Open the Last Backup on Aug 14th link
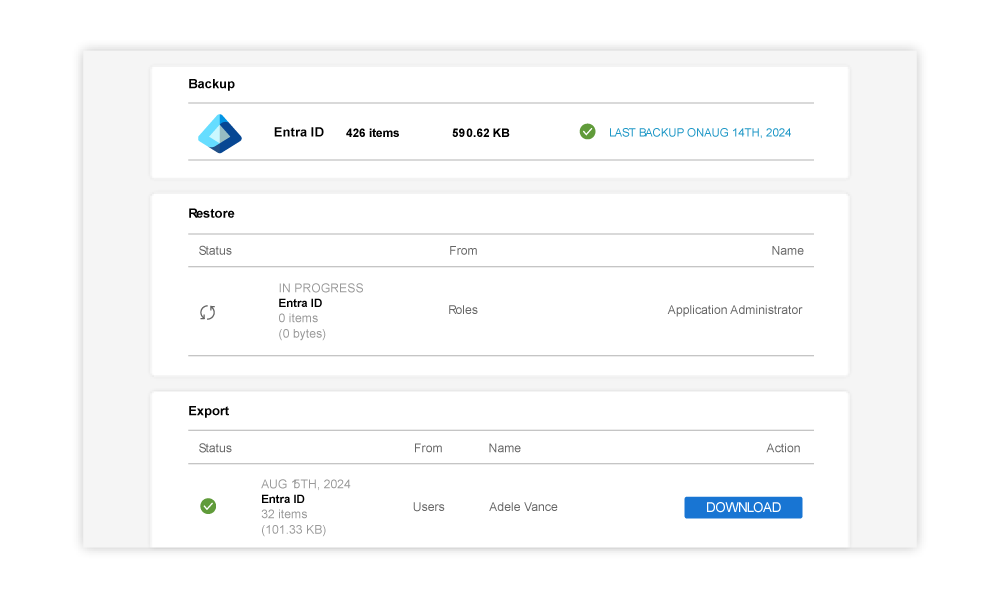 point(700,133)
